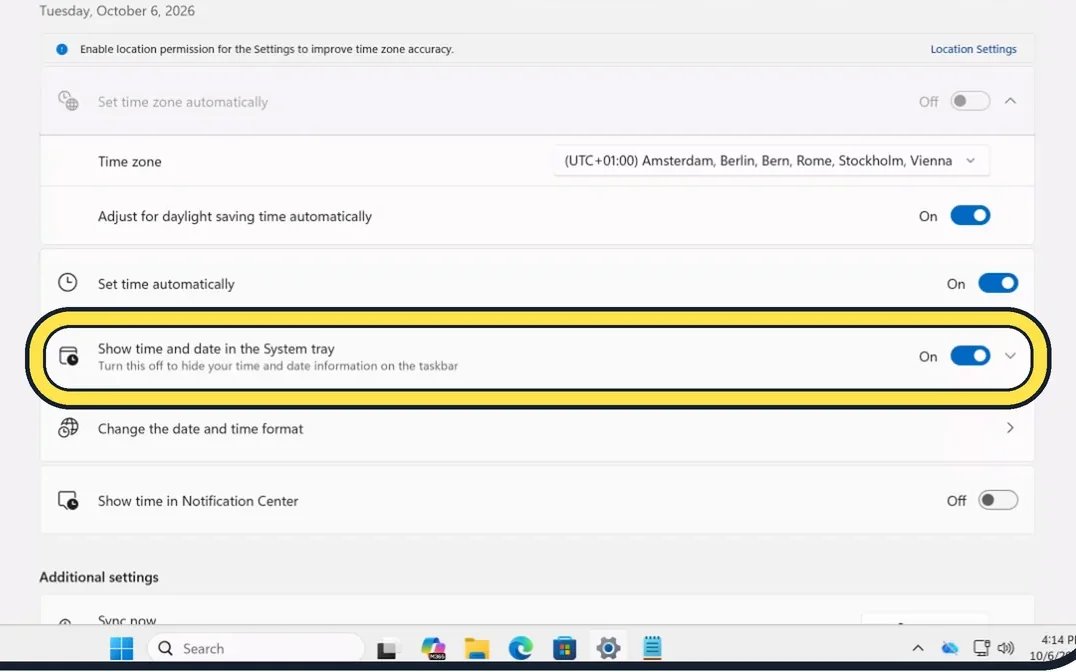The width and height of the screenshot is (1076, 672).
Task: Click 'Turn this off to hide your time' description
Action: coord(278,366)
